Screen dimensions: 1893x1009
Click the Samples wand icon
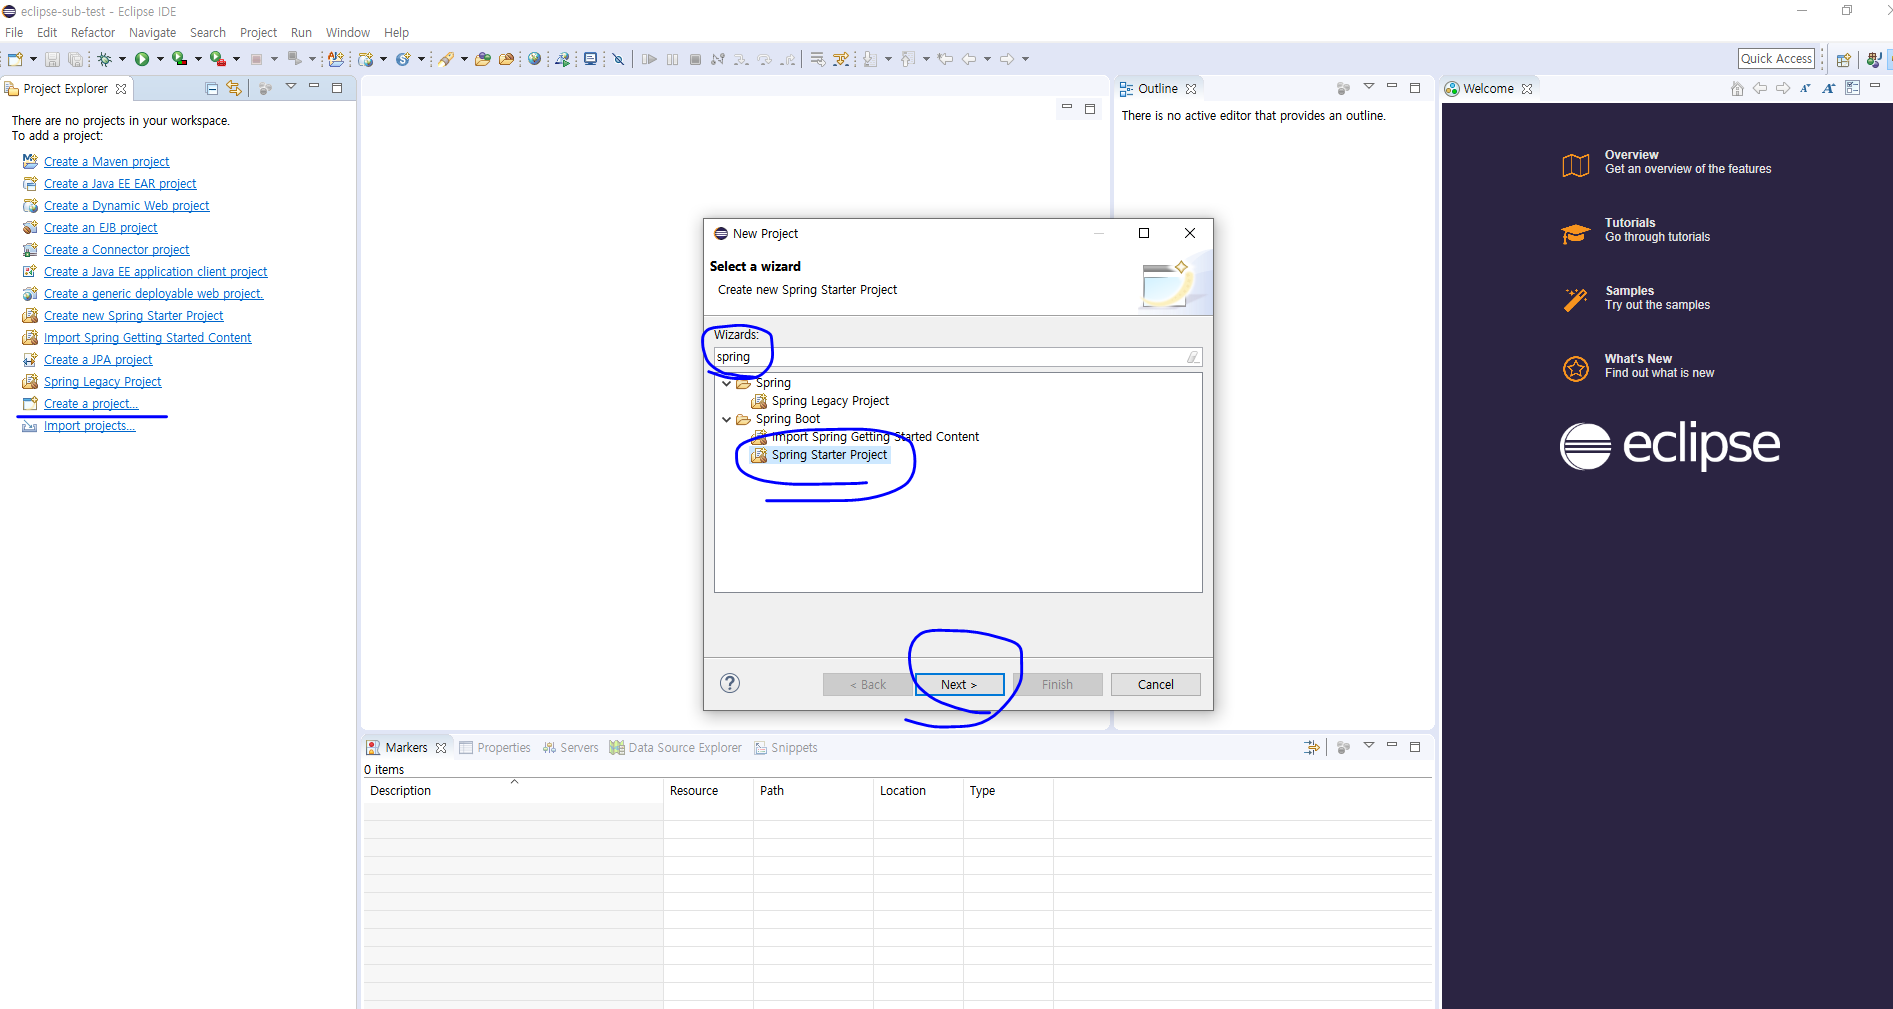1576,300
